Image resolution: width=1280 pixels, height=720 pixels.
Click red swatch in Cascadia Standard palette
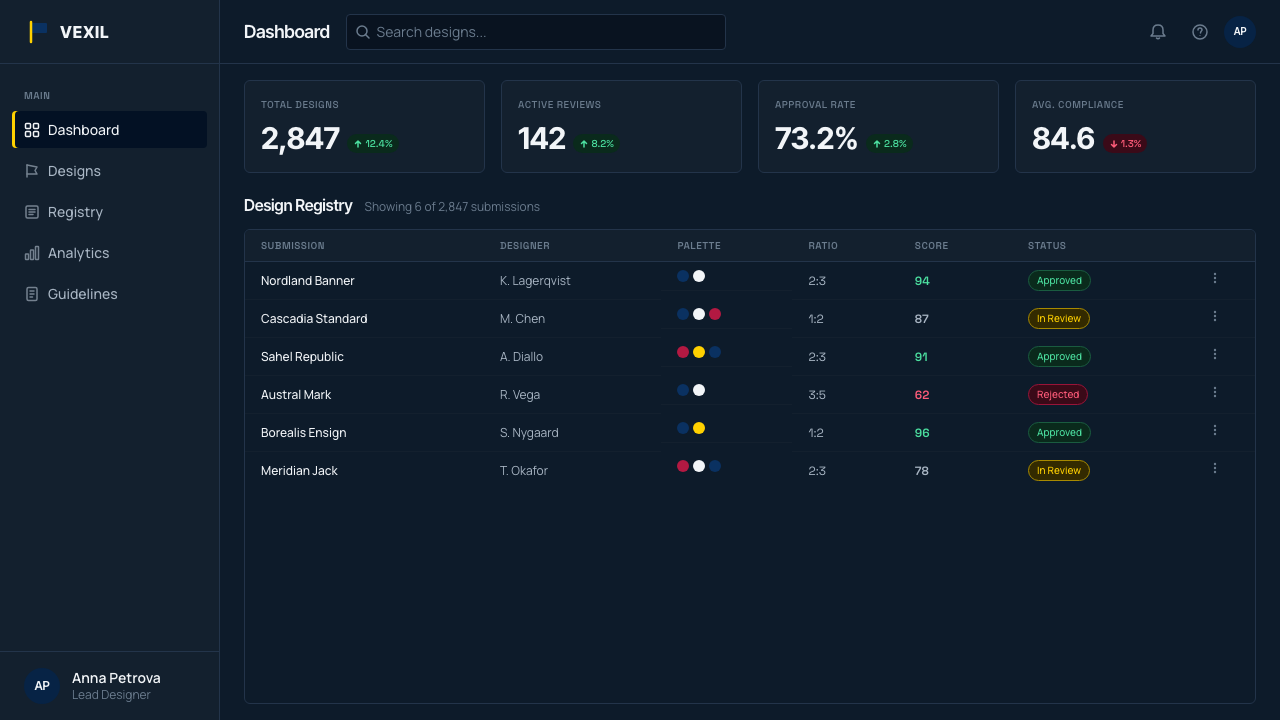pos(715,314)
